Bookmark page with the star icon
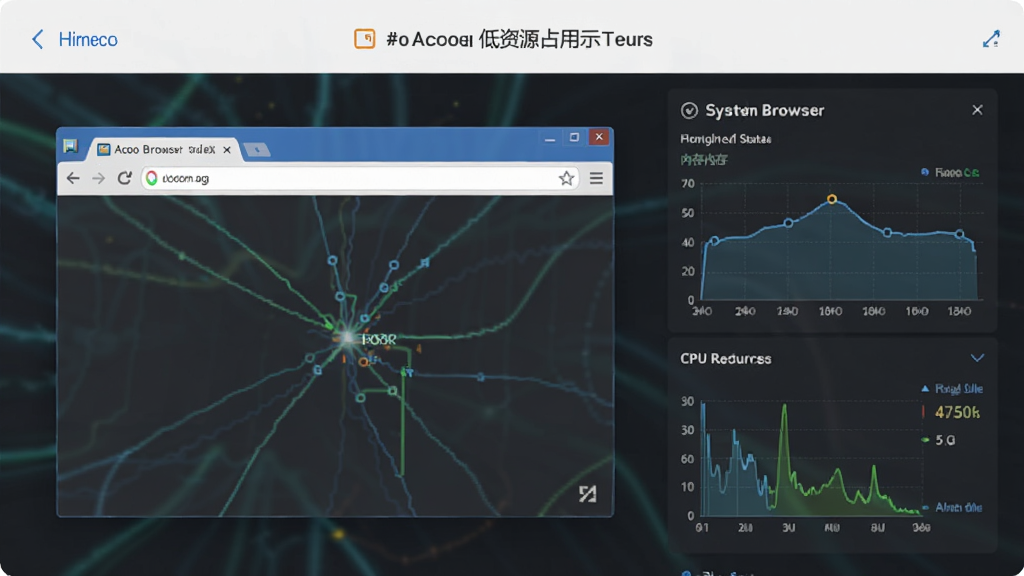1024x576 pixels. [566, 178]
